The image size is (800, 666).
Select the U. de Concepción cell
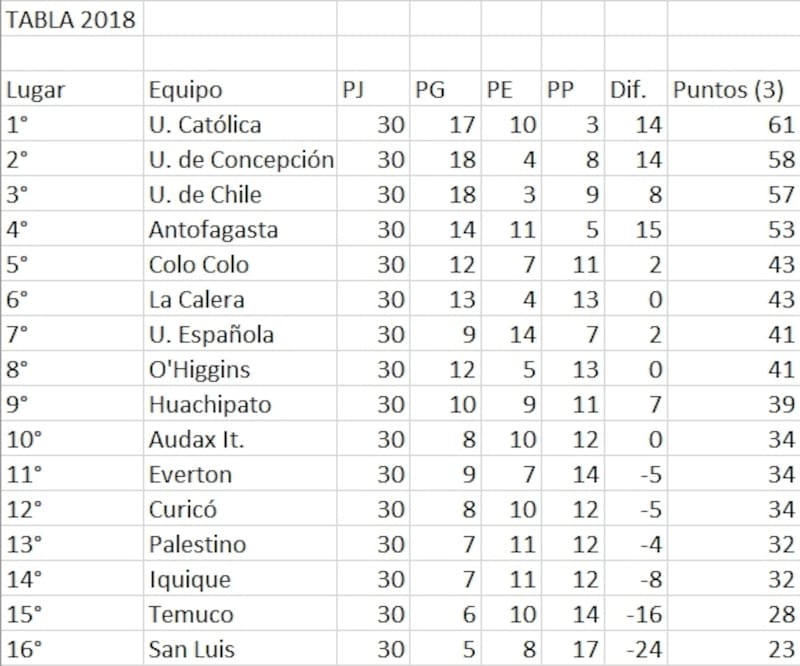[241, 160]
